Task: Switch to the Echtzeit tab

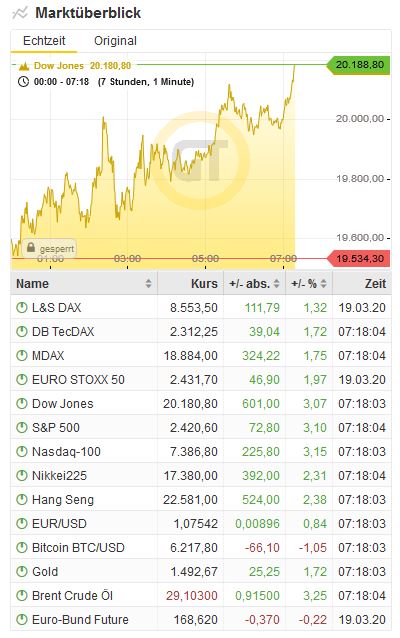Action: click(x=44, y=41)
